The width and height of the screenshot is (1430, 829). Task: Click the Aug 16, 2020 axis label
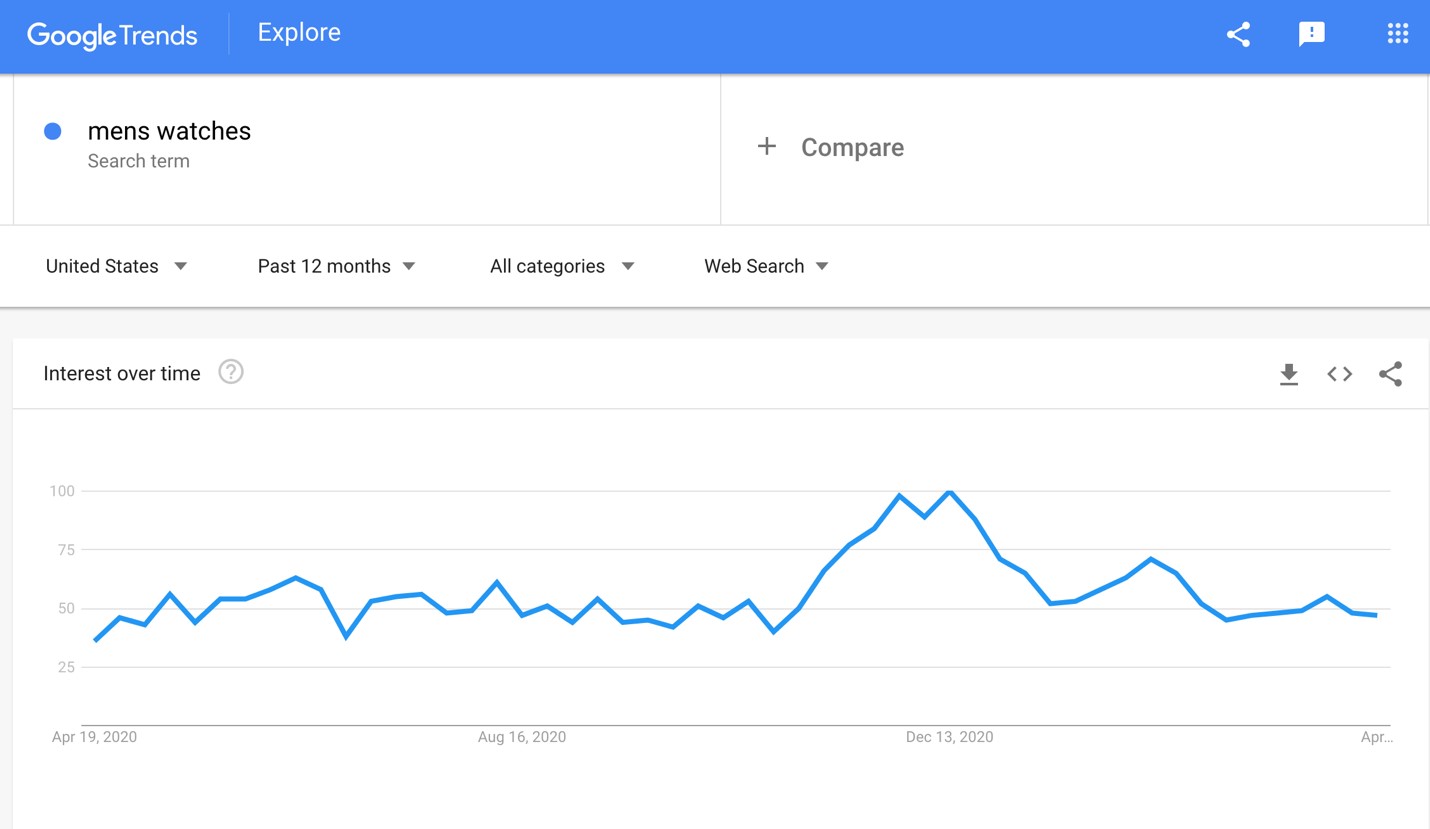521,737
